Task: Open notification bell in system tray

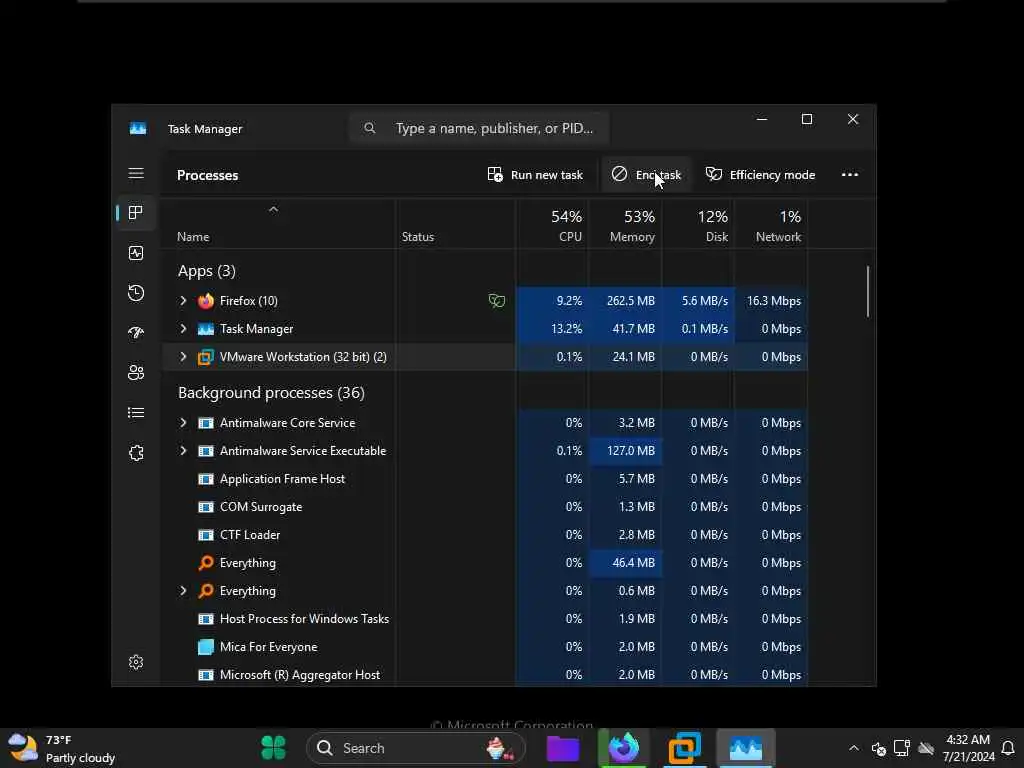Action: (1008, 748)
